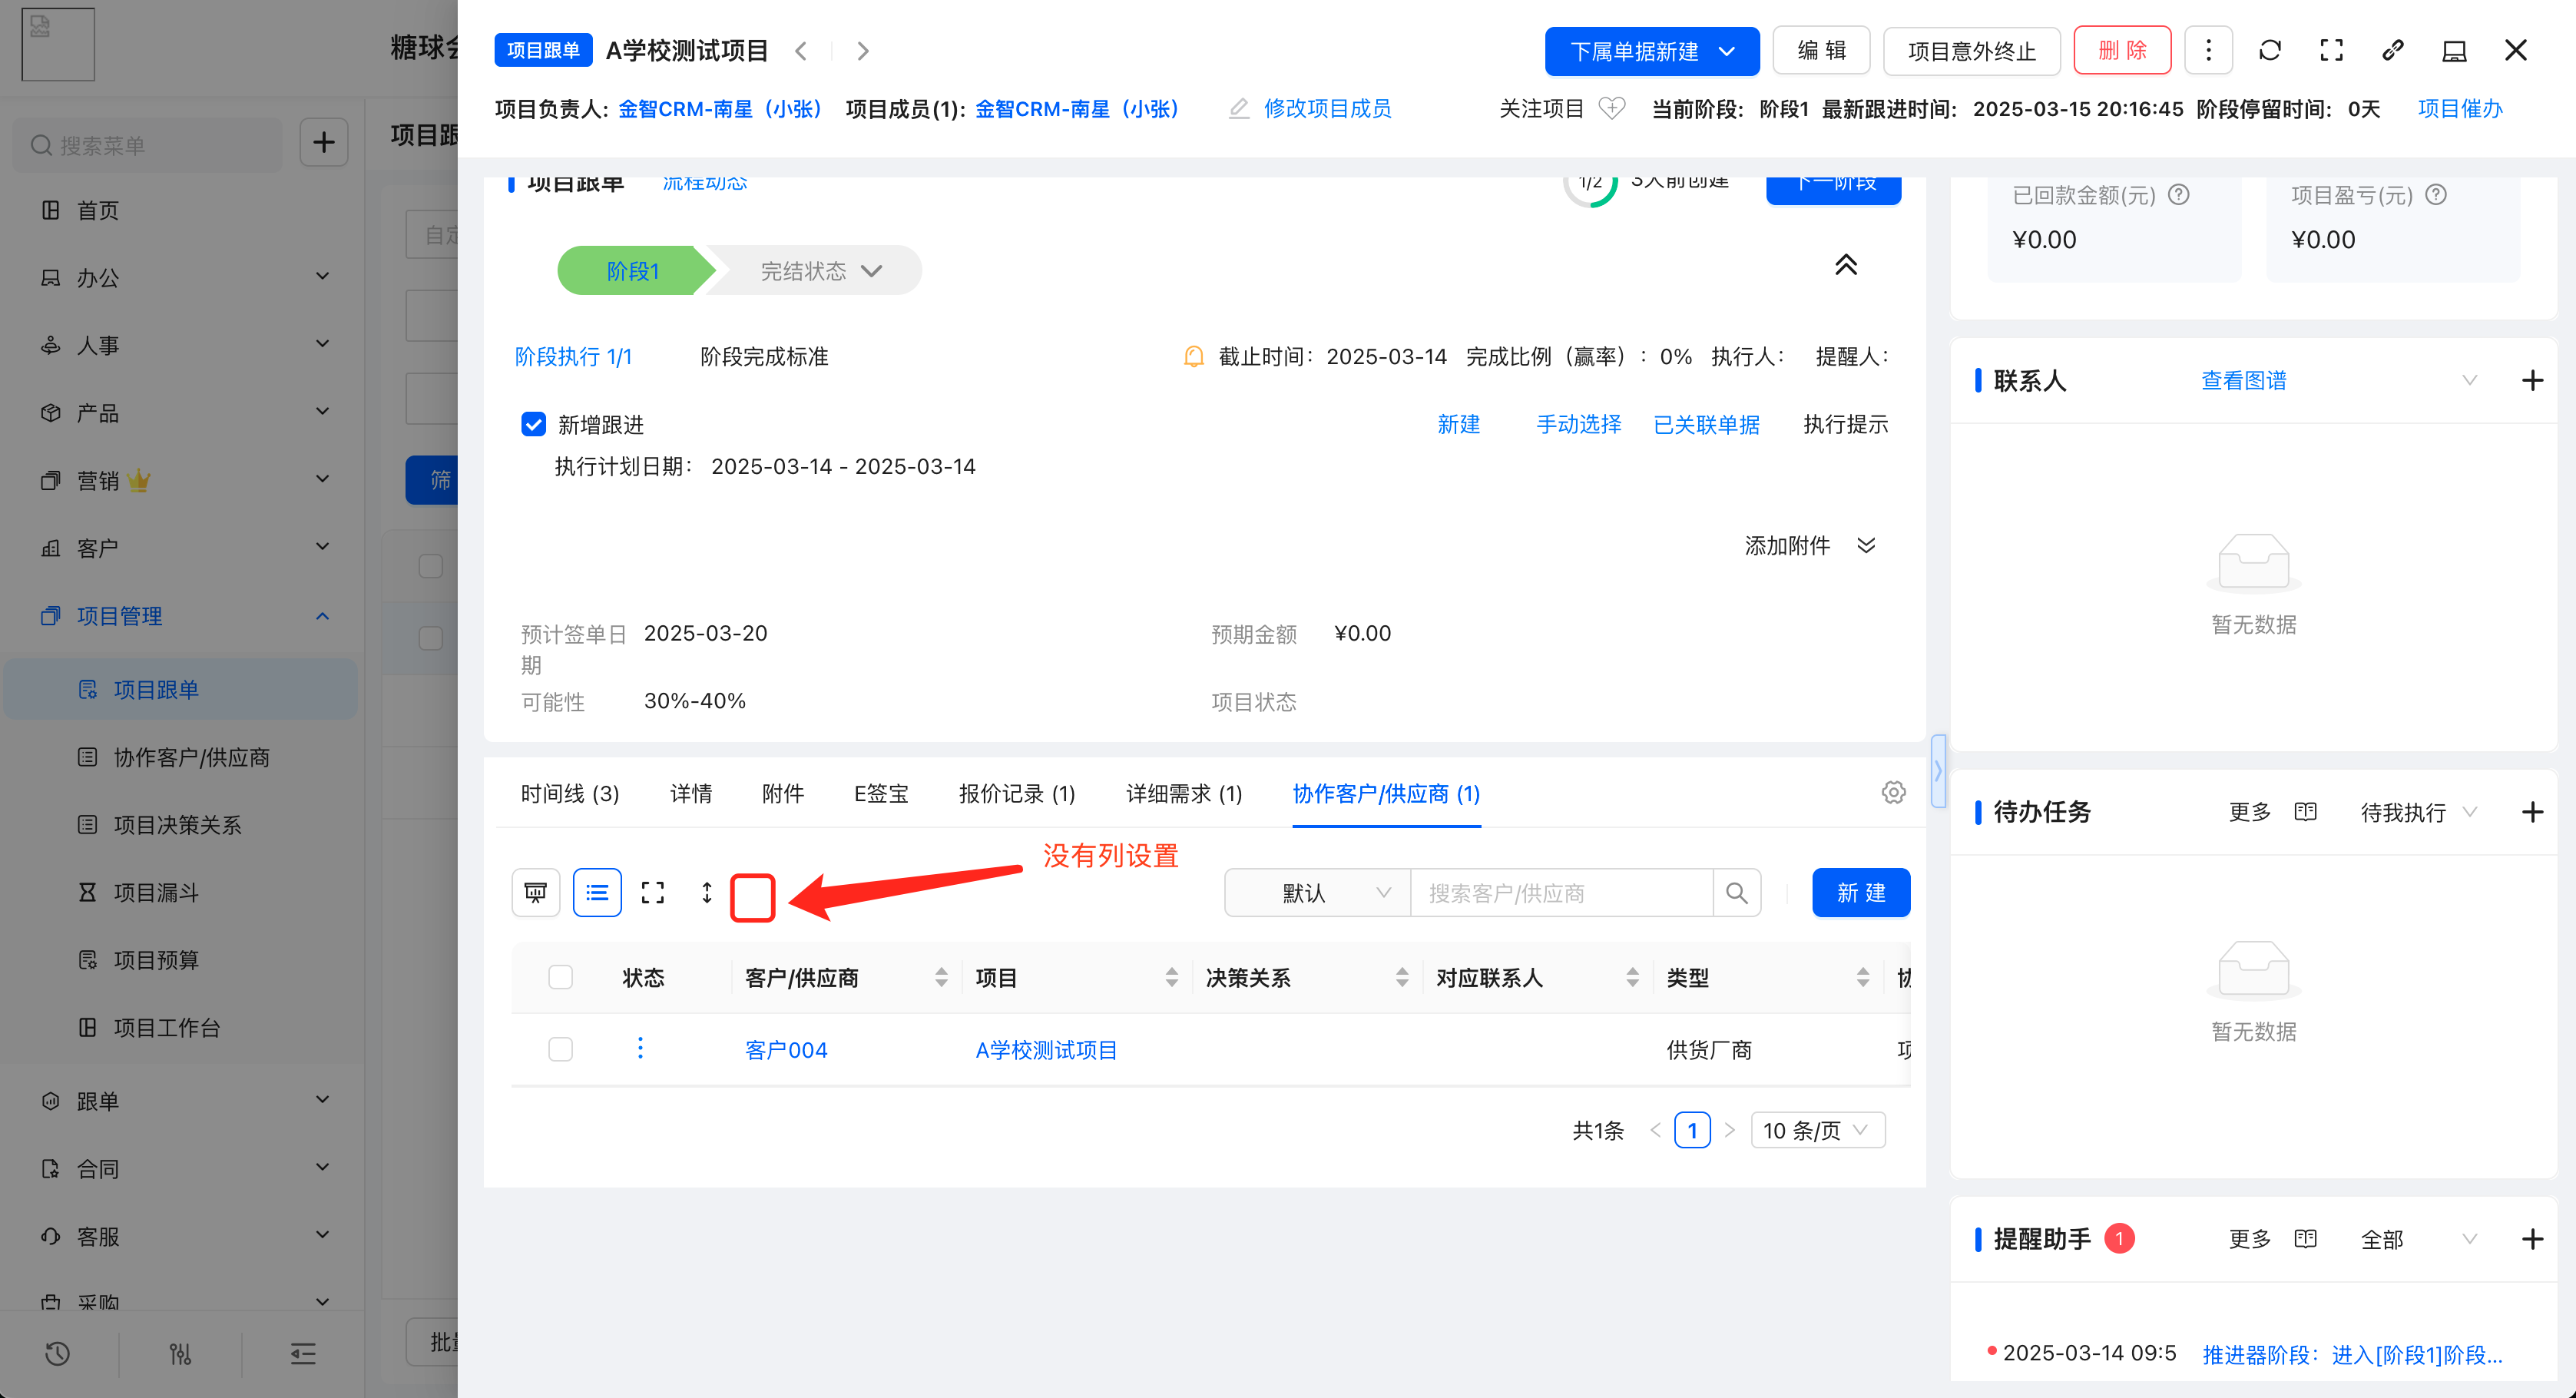The width and height of the screenshot is (2576, 1398).
Task: Click the 项目意外终止 button
Action: click(x=1970, y=51)
